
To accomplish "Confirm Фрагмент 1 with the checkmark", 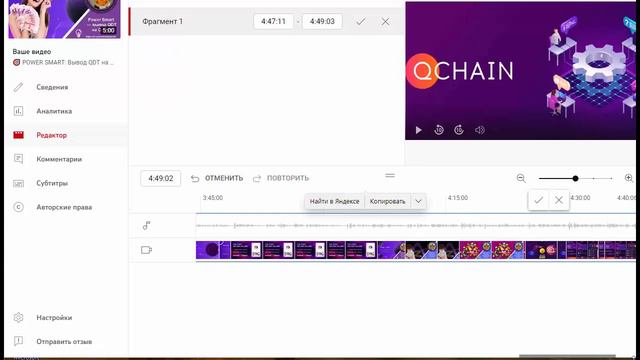I will tap(360, 22).
